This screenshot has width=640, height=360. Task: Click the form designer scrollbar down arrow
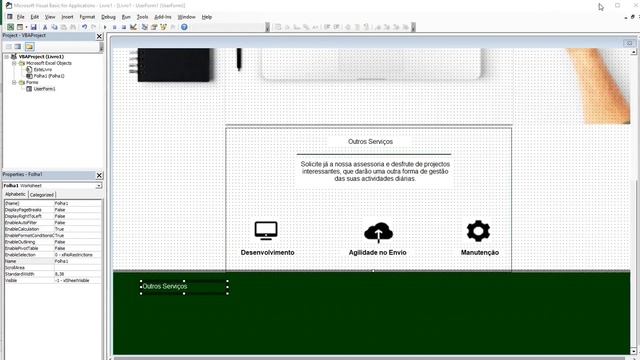(x=633, y=351)
